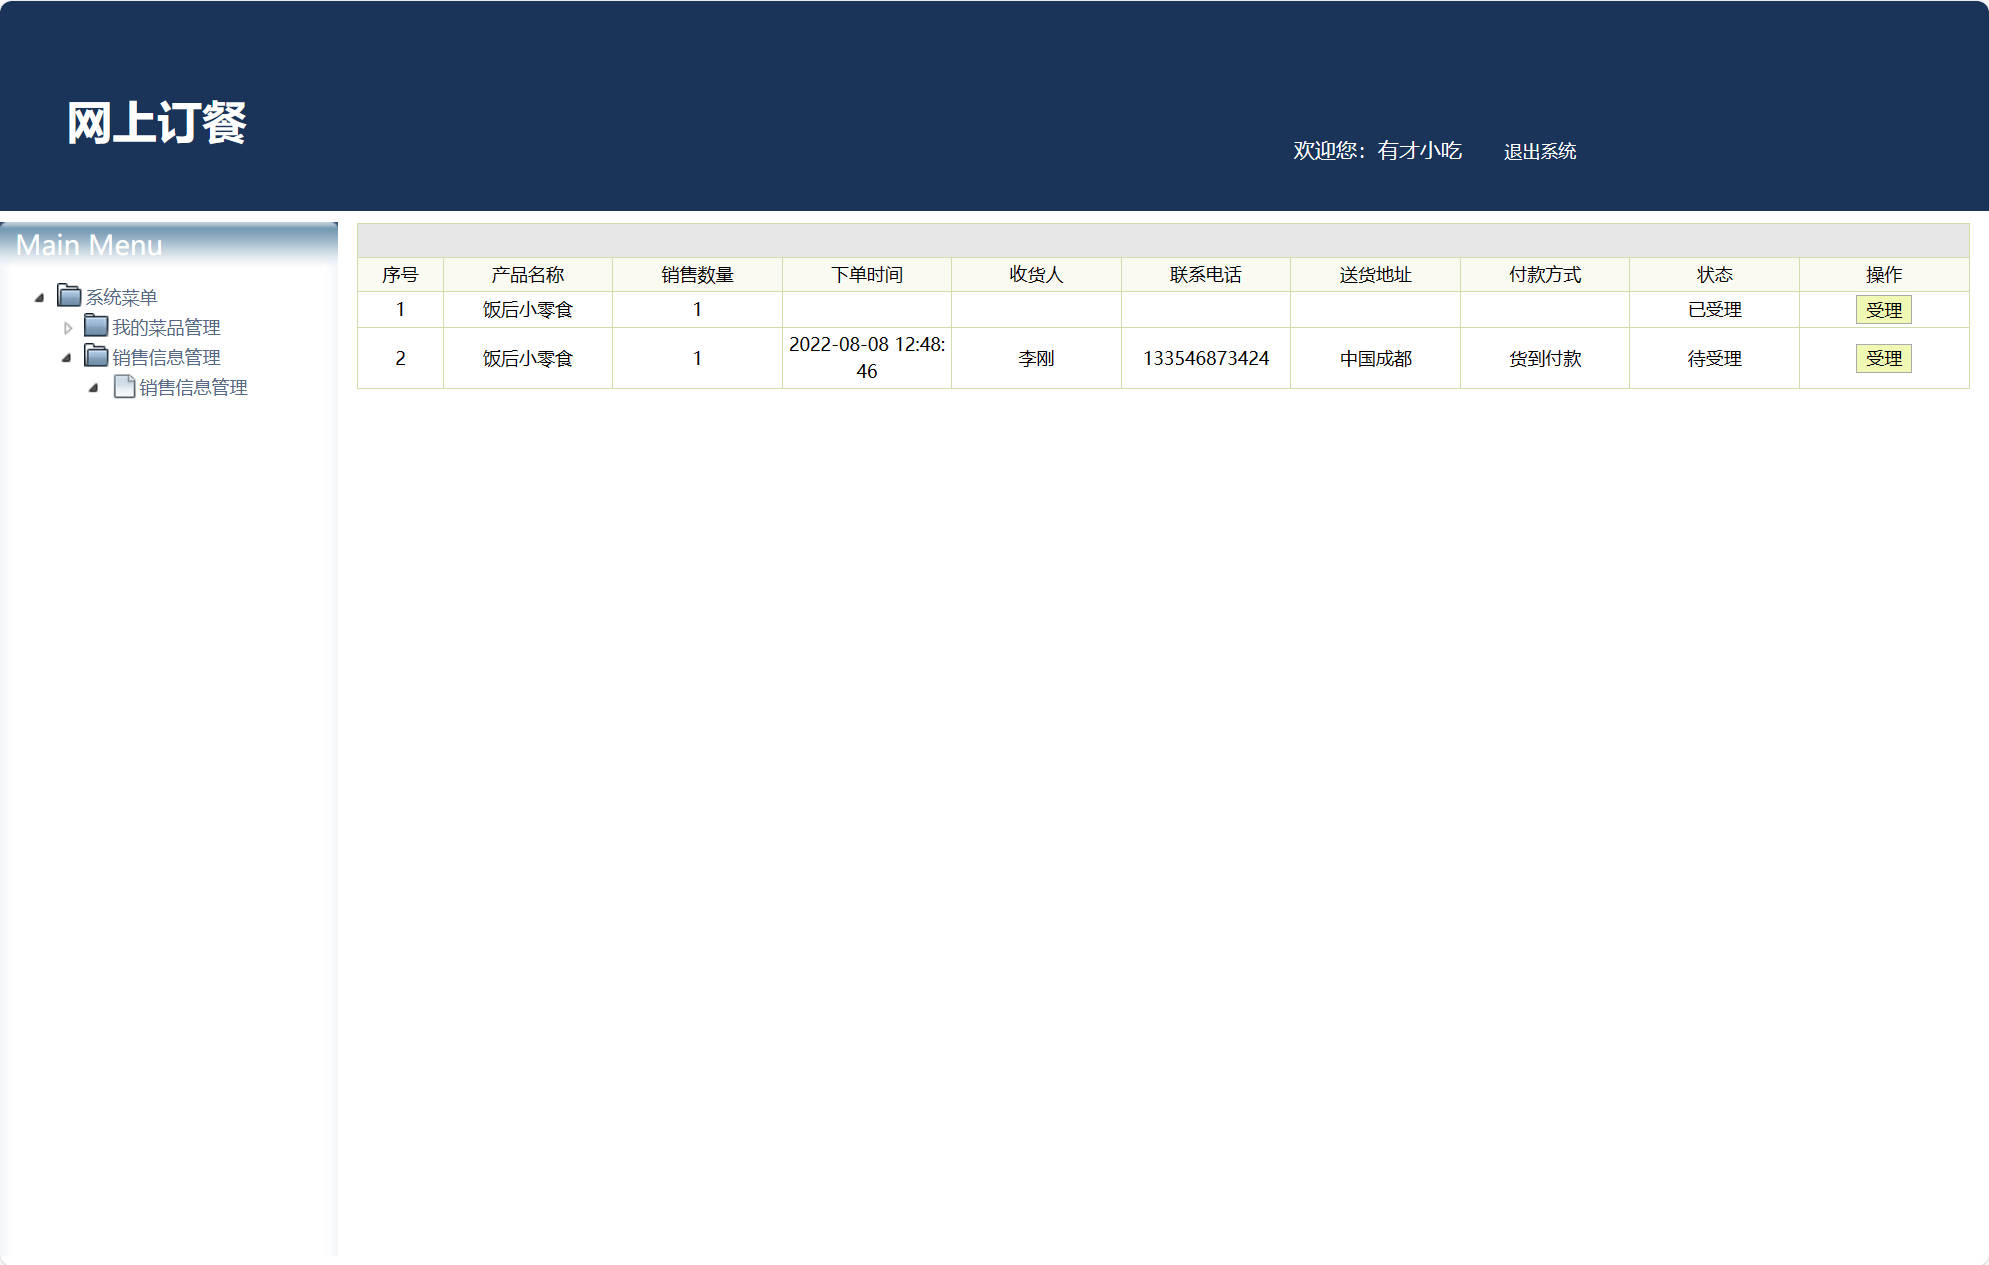
Task: Click the 销售信息管理 document icon
Action: pos(123,388)
